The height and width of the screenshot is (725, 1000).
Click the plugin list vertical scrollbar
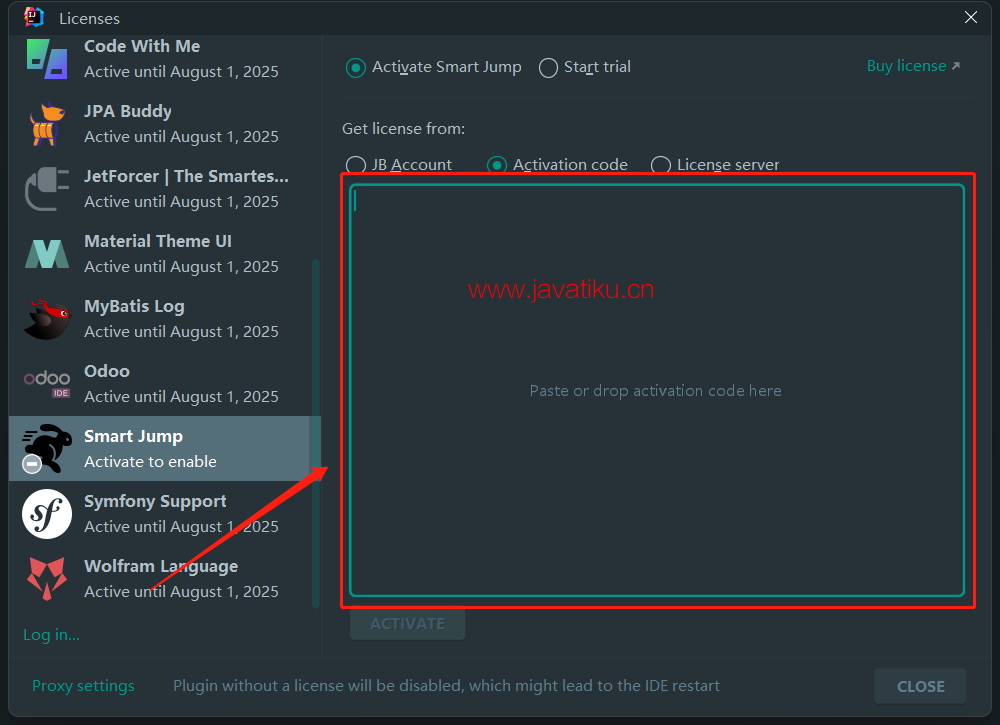tap(316, 430)
